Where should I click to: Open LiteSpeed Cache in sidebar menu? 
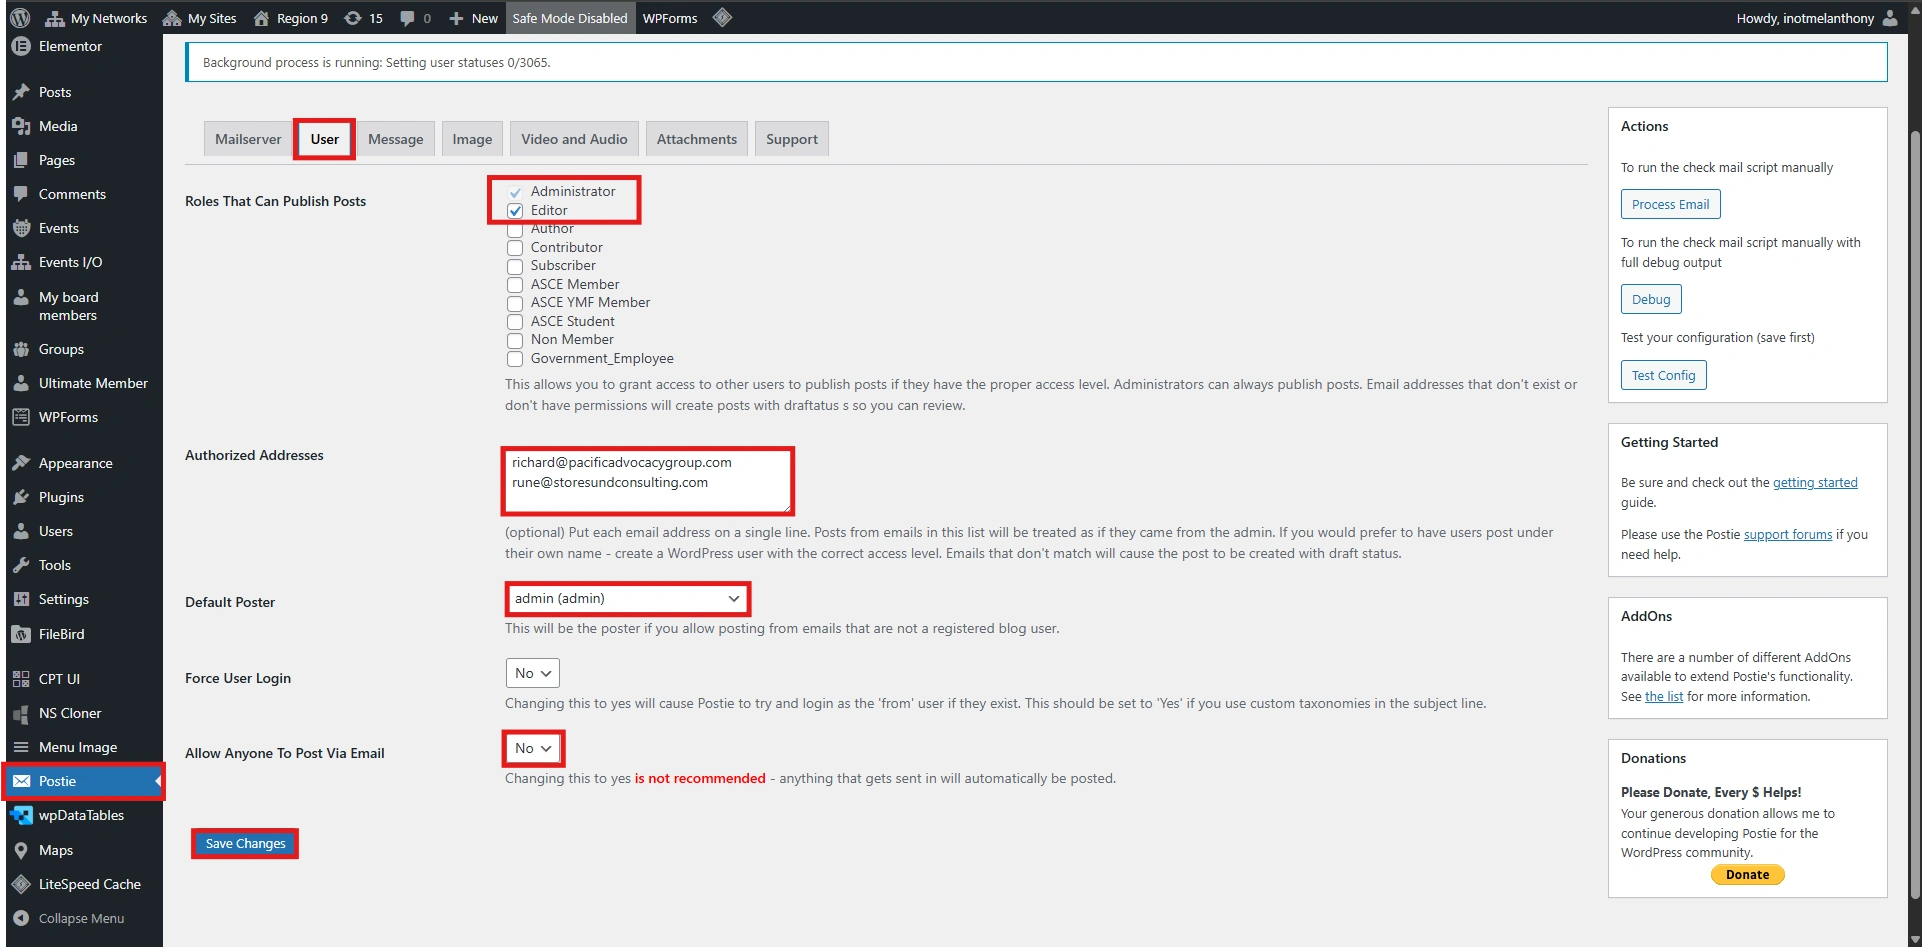[x=84, y=884]
